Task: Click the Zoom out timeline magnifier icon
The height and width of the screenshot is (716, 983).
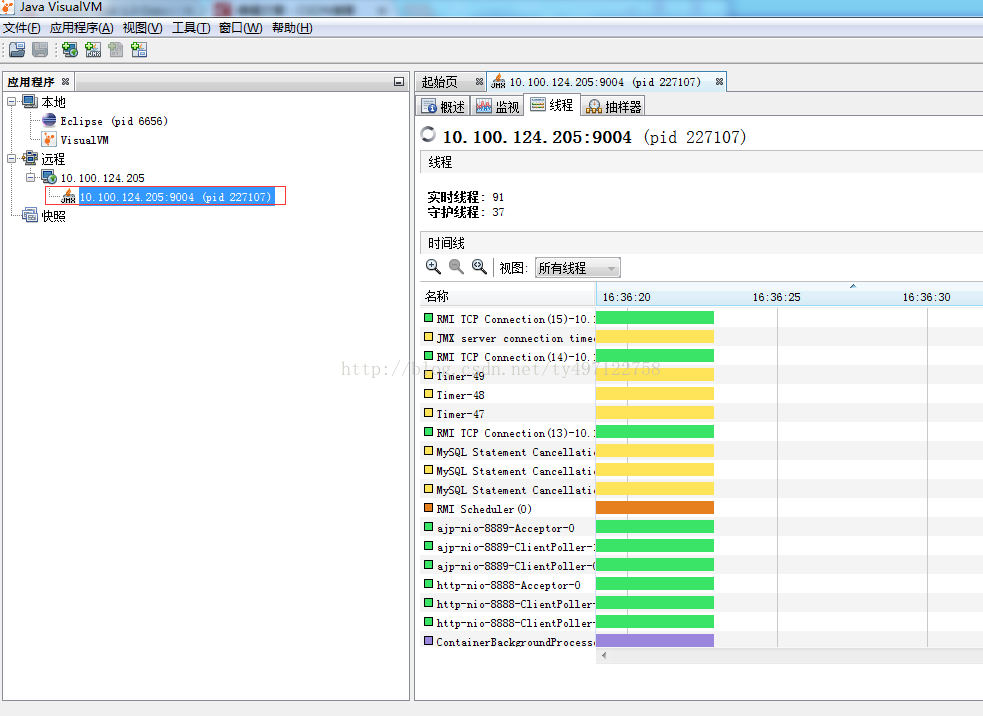Action: (x=456, y=267)
